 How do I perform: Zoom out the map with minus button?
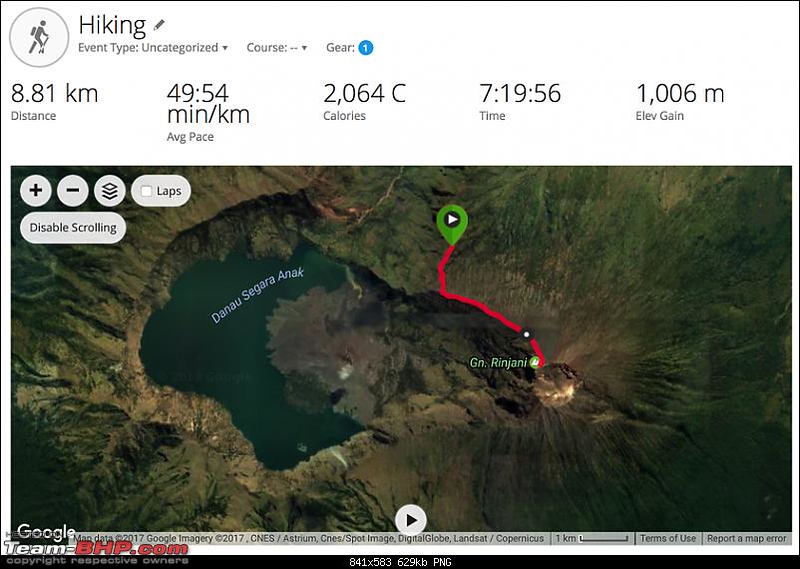click(73, 191)
